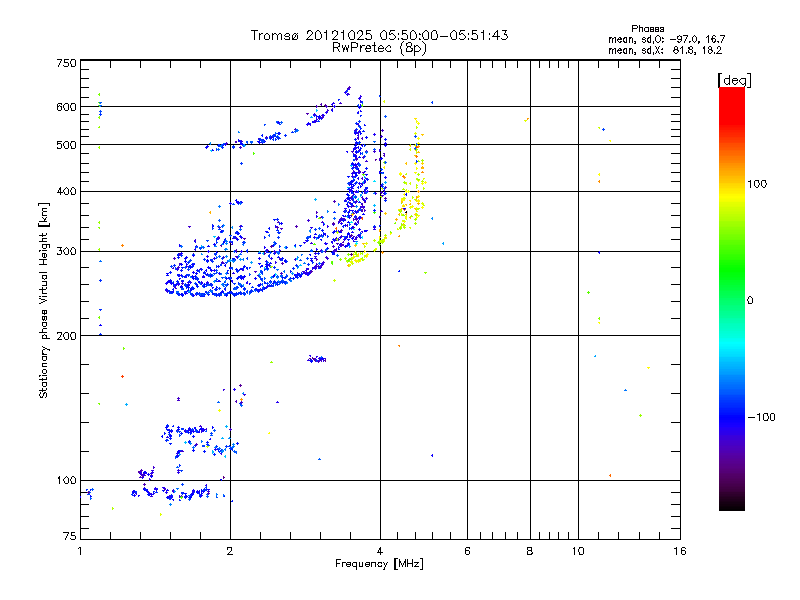Click the y-axis tick label '500'
The height and width of the screenshot is (600, 800).
(66, 145)
